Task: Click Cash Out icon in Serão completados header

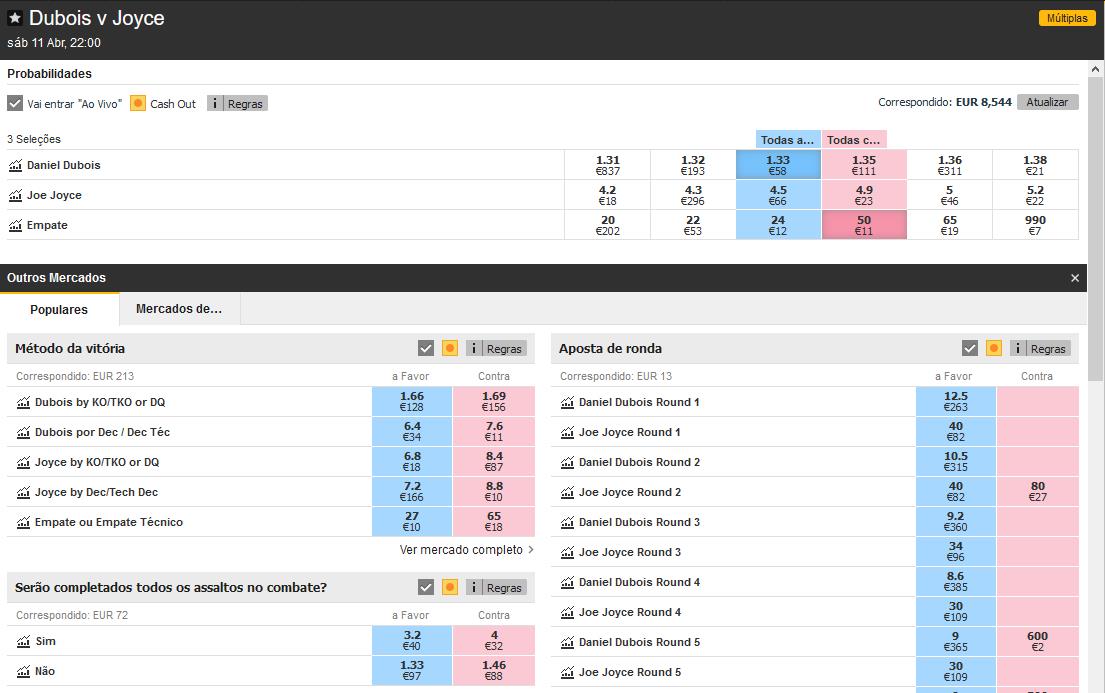Action: point(450,587)
